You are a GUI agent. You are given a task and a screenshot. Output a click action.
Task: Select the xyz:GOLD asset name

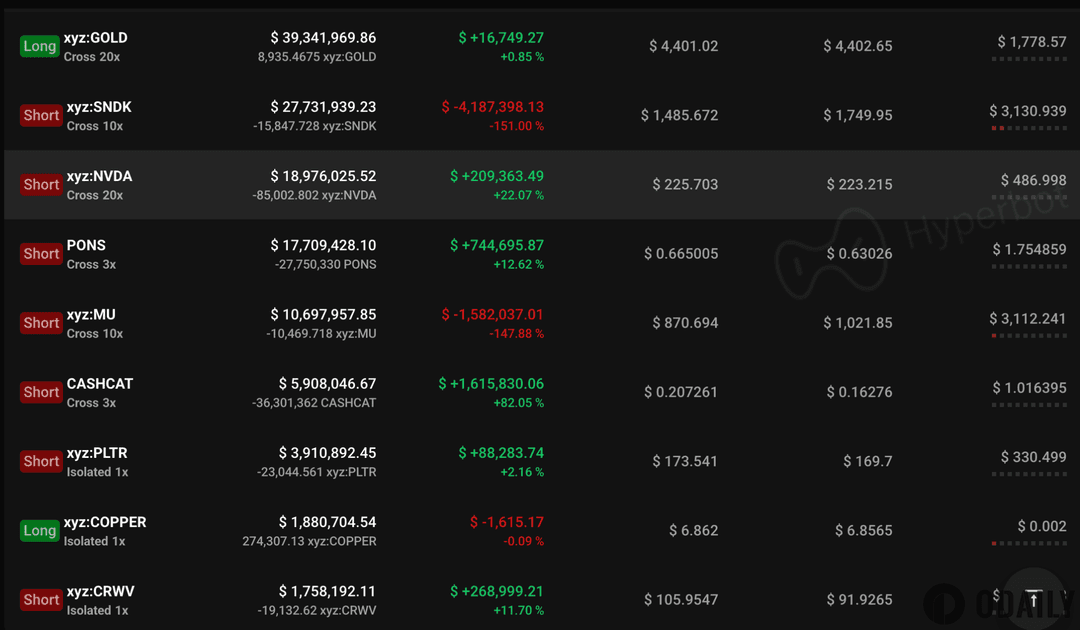click(x=96, y=38)
